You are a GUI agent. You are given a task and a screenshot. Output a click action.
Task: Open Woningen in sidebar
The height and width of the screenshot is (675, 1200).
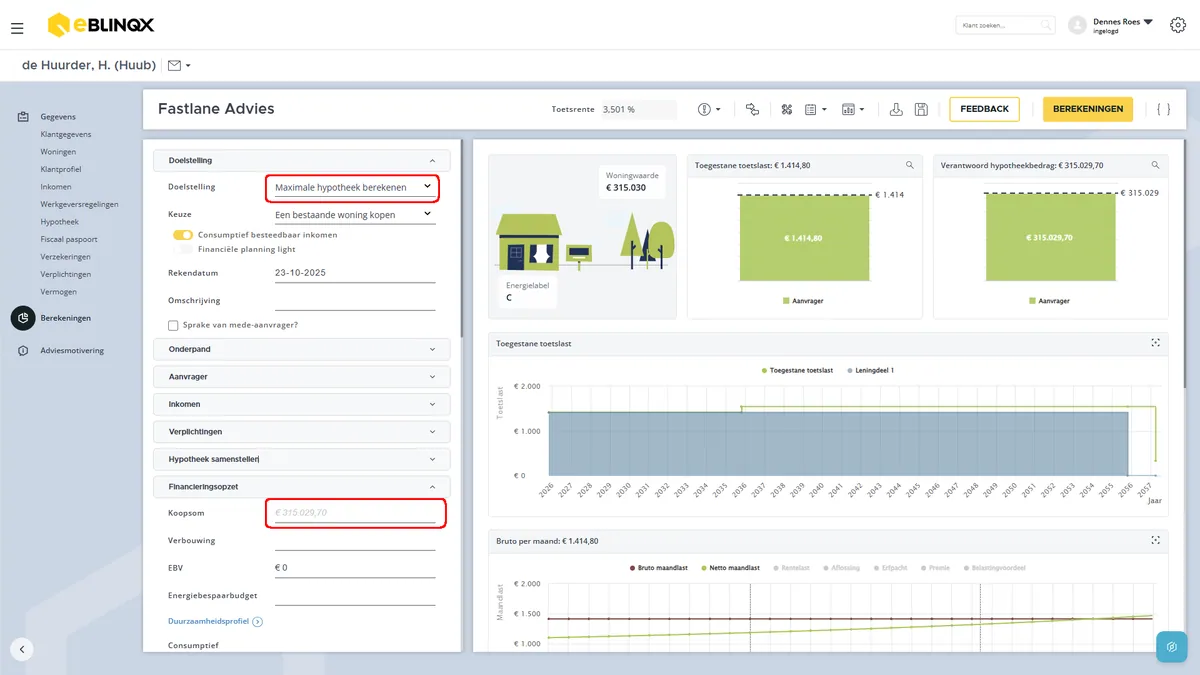[x=58, y=152]
